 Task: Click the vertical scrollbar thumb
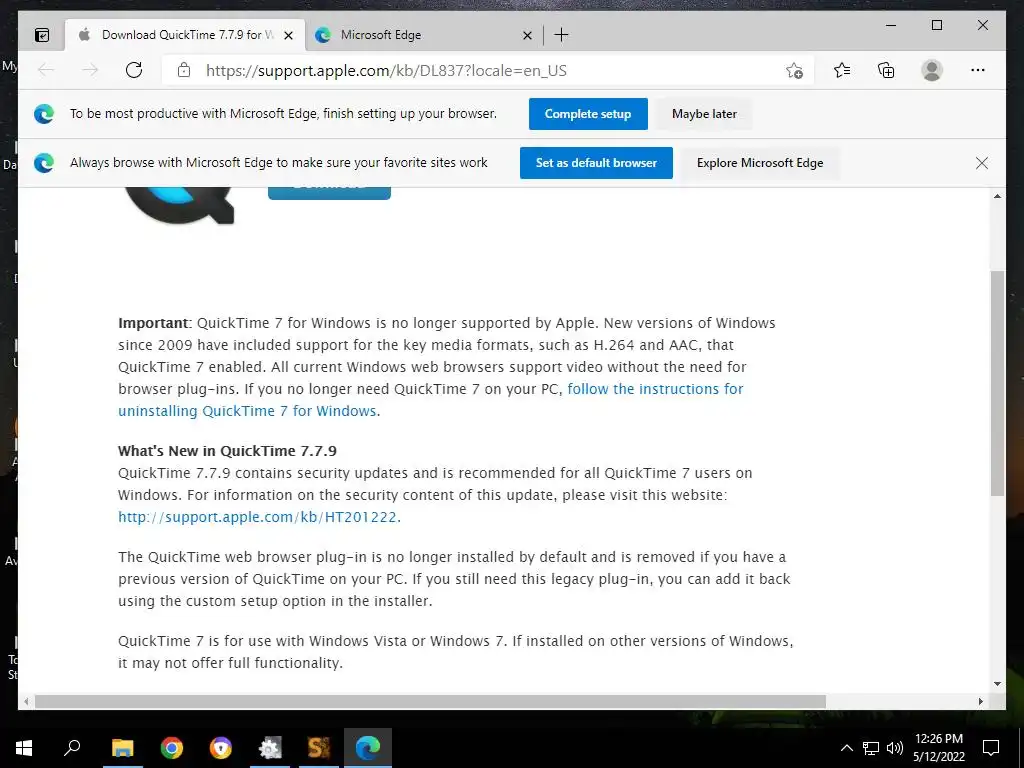pyautogui.click(x=997, y=383)
